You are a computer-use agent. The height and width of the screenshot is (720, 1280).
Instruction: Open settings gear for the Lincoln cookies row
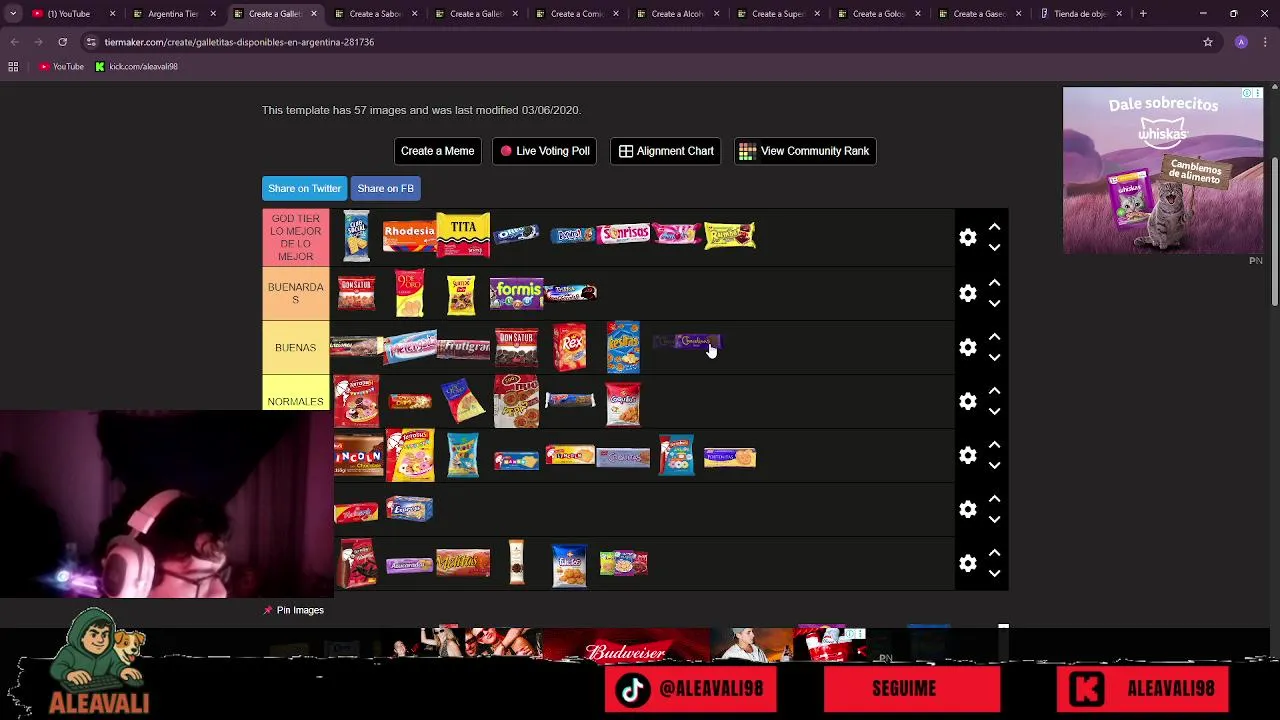pos(967,456)
